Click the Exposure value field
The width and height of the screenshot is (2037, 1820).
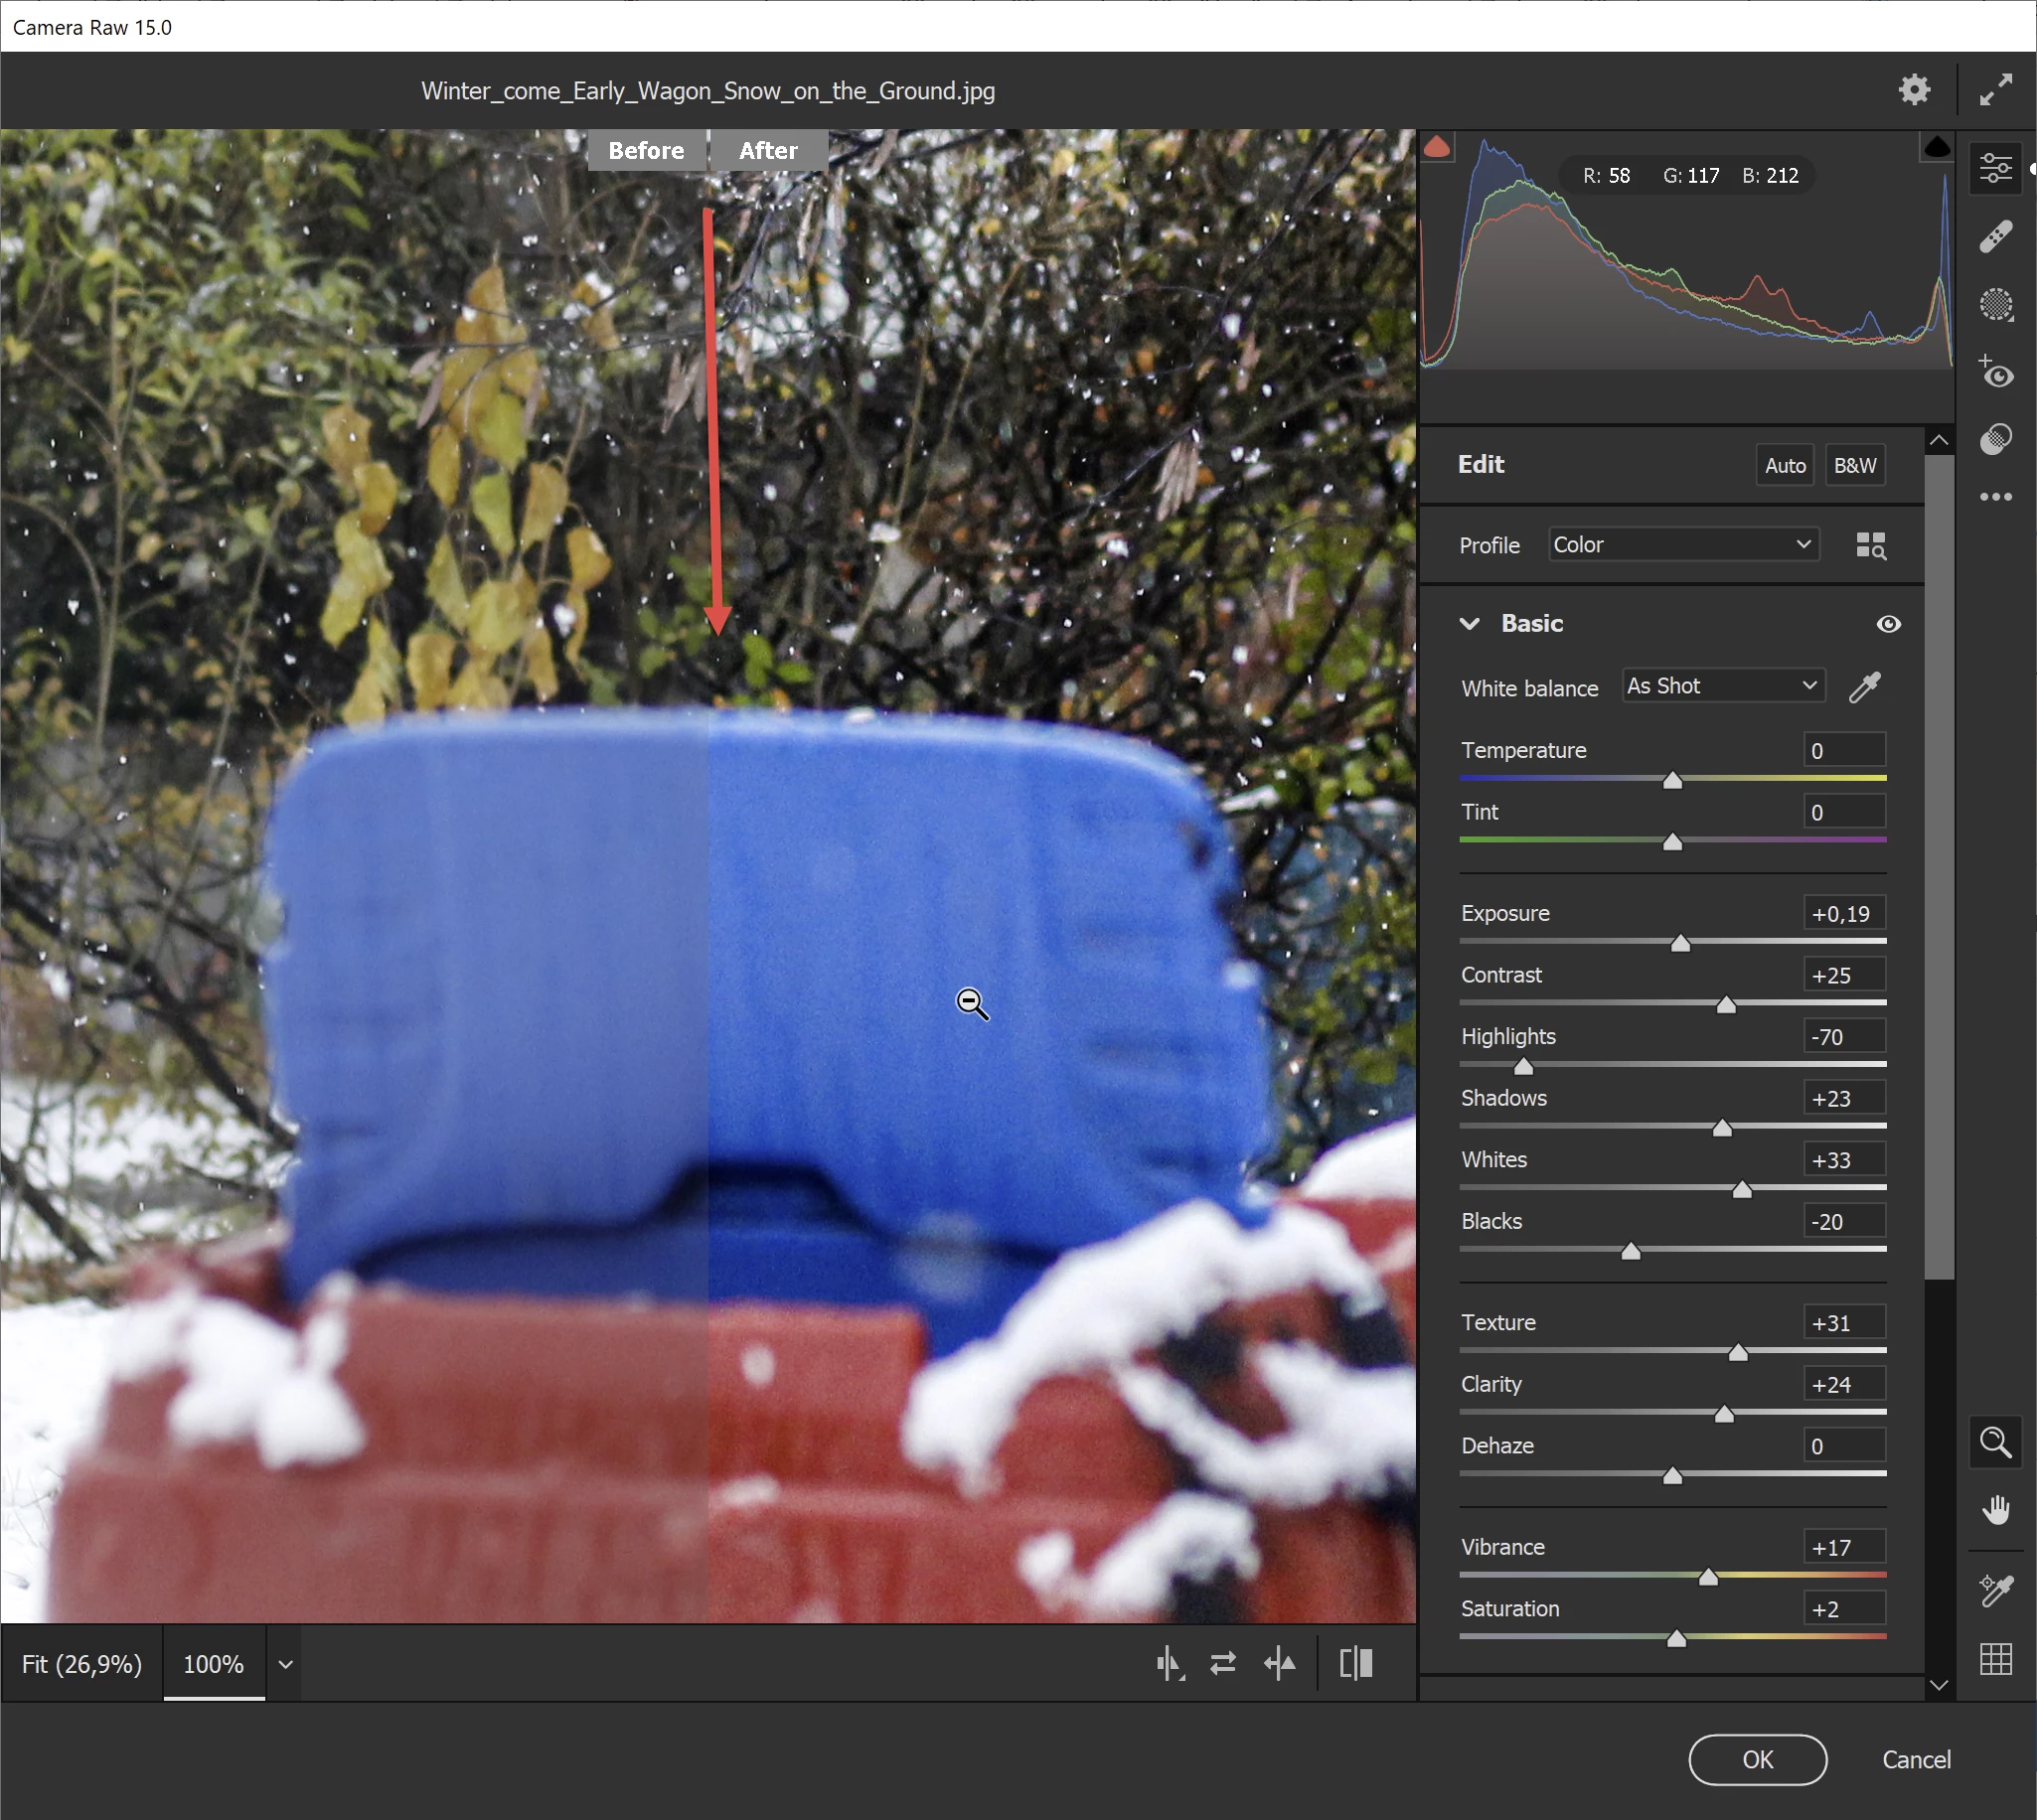pyautogui.click(x=1843, y=914)
